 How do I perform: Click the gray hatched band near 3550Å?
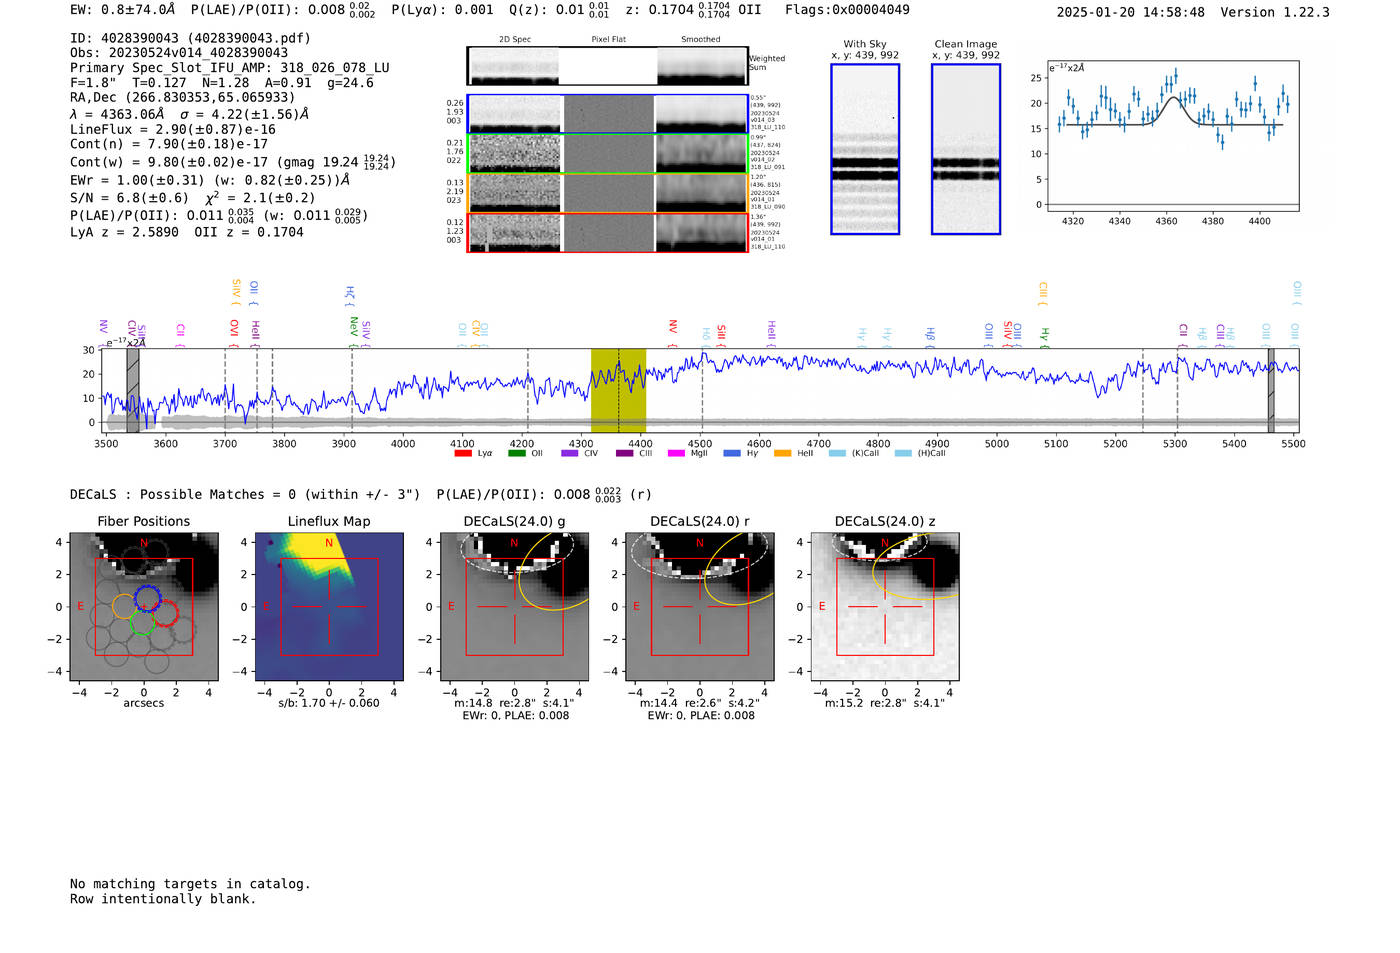click(x=133, y=391)
